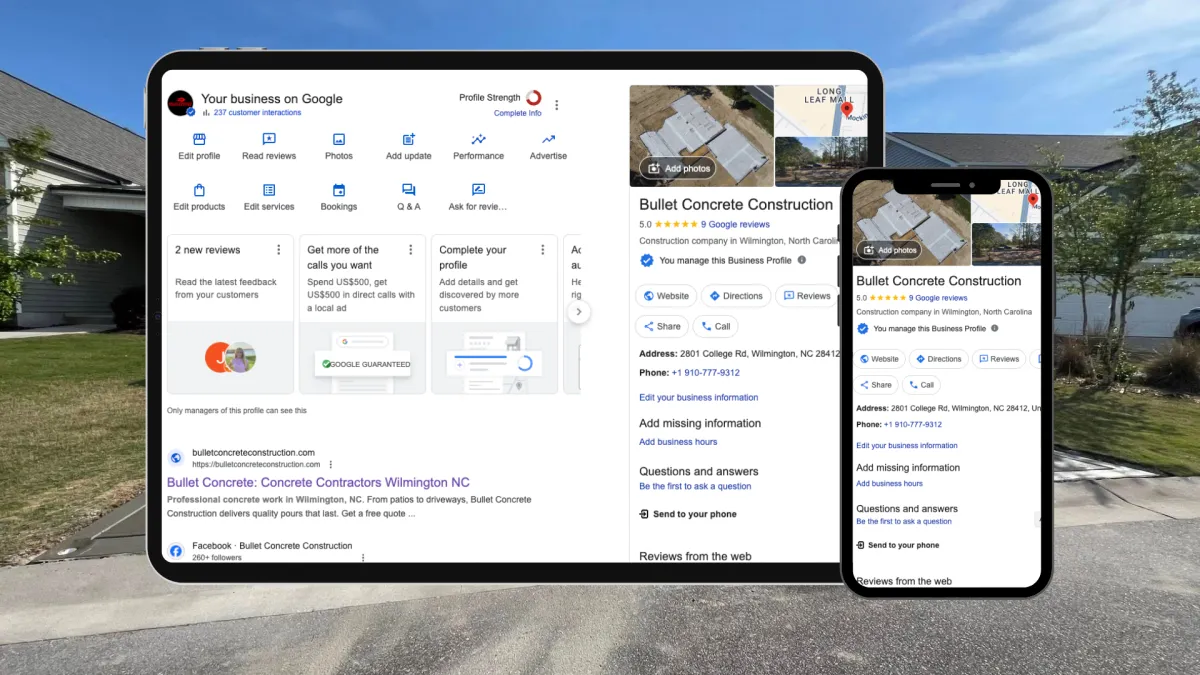Screen dimensions: 1200x675
Task: Click the map thumbnail on the phone screen
Action: click(1007, 201)
